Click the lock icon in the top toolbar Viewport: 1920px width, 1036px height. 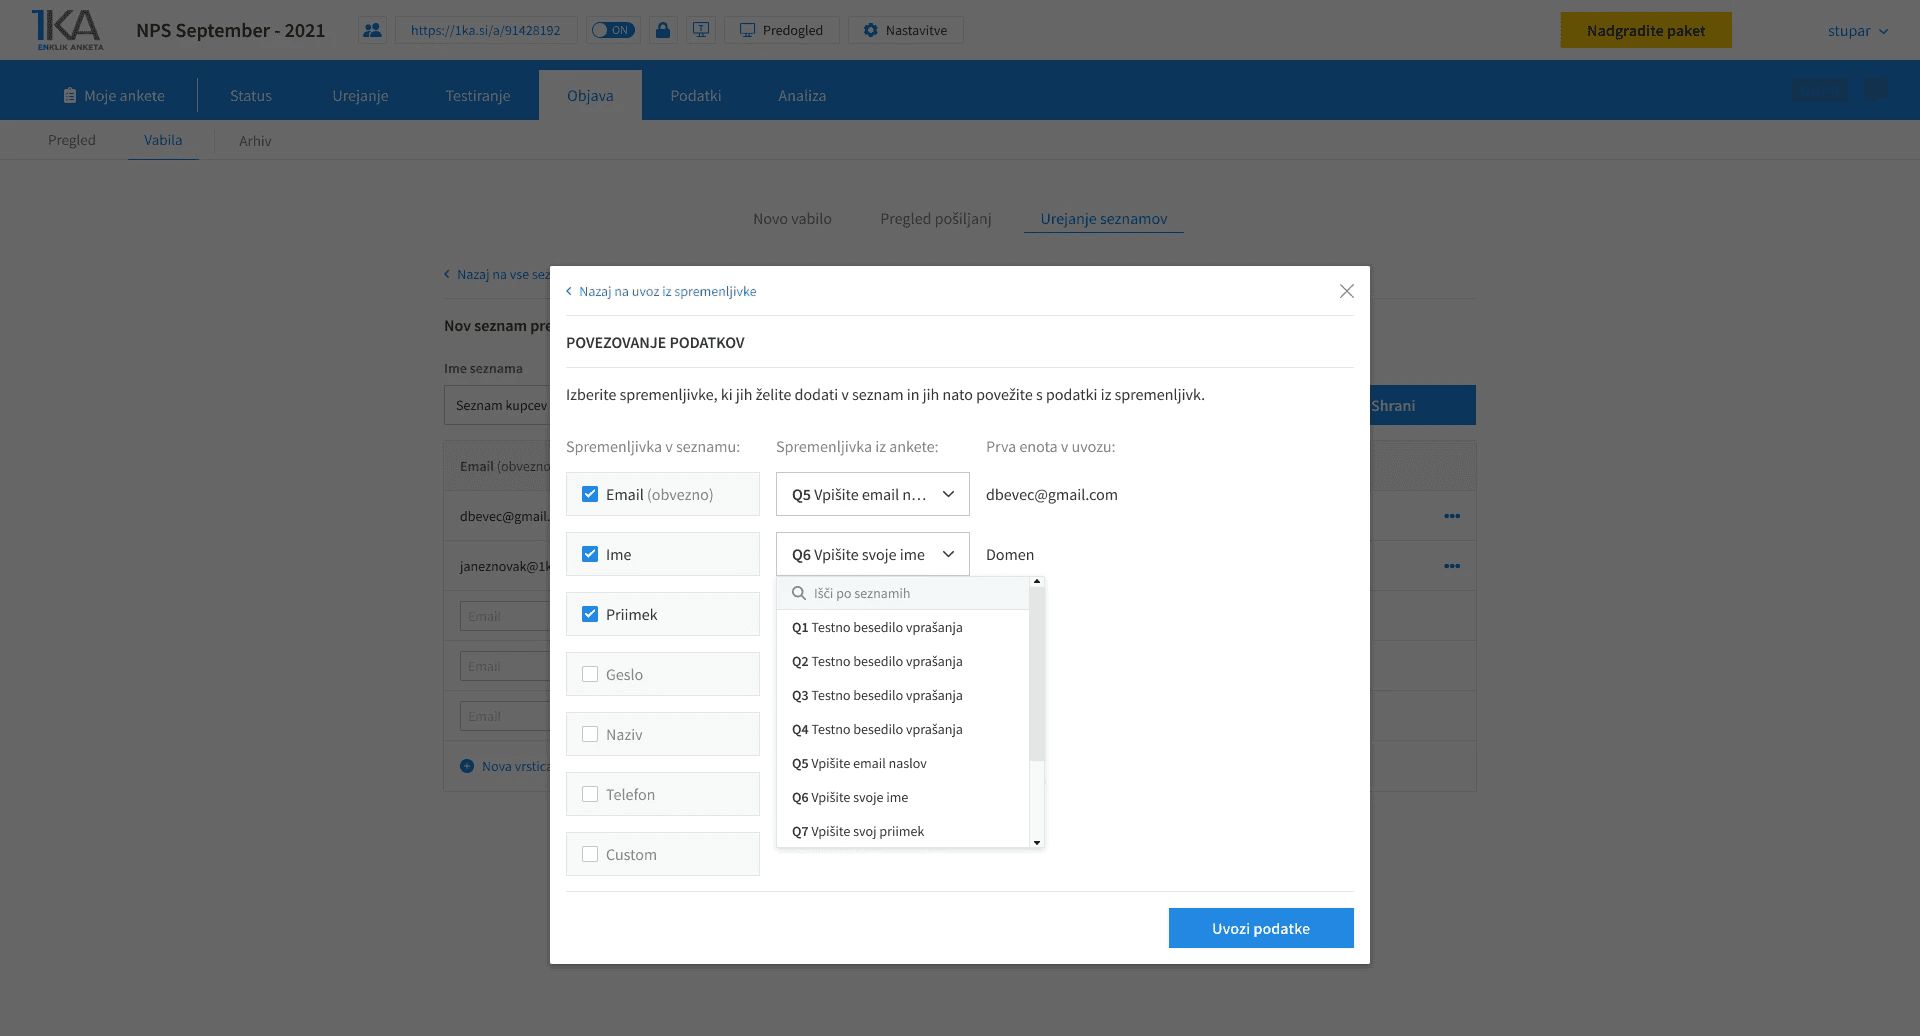(662, 30)
